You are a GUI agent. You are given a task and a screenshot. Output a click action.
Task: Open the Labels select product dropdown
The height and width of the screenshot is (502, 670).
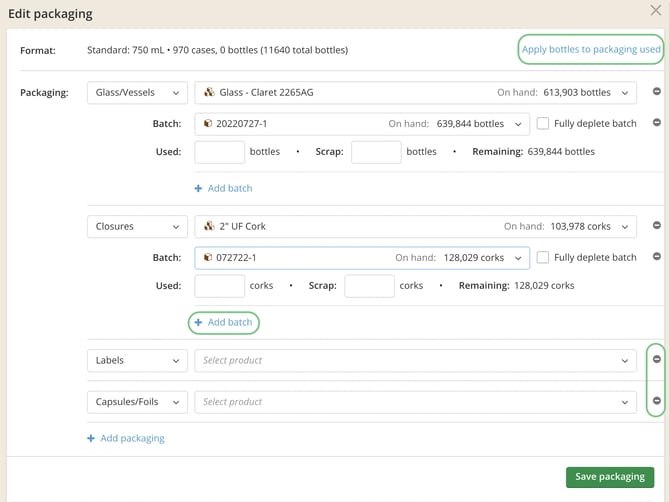pyautogui.click(x=415, y=360)
